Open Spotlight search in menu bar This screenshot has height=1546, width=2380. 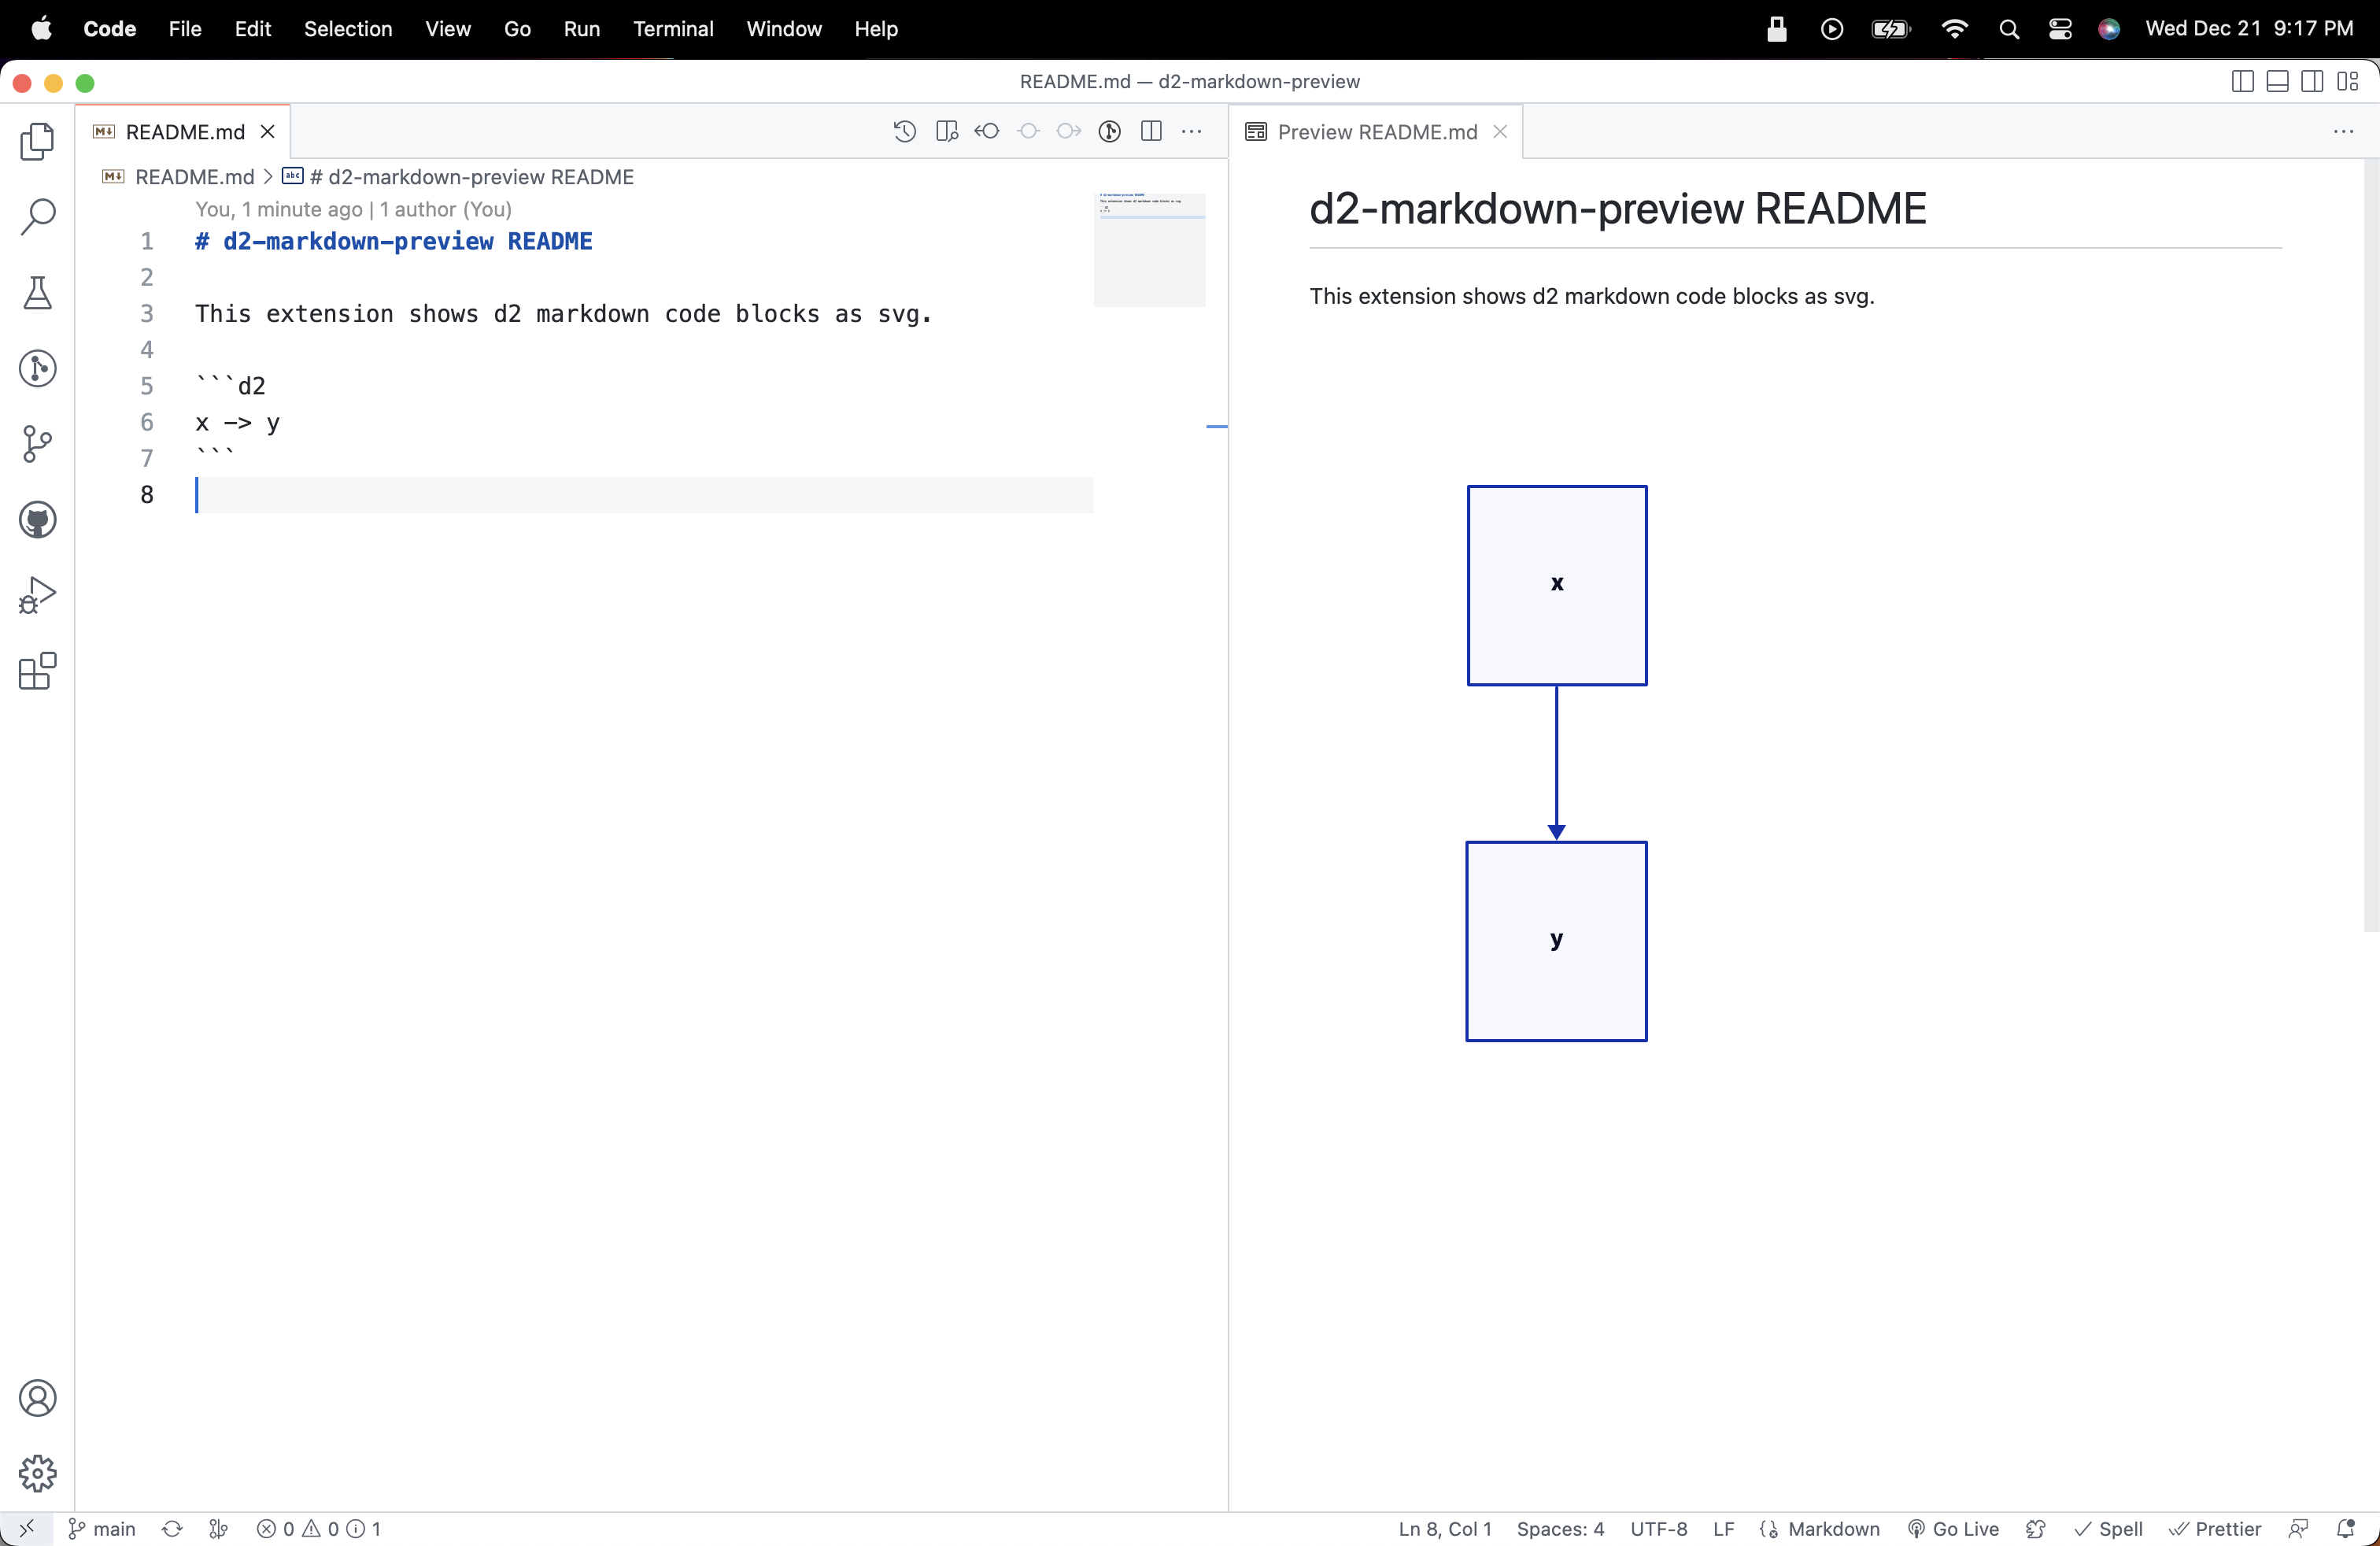click(2009, 29)
